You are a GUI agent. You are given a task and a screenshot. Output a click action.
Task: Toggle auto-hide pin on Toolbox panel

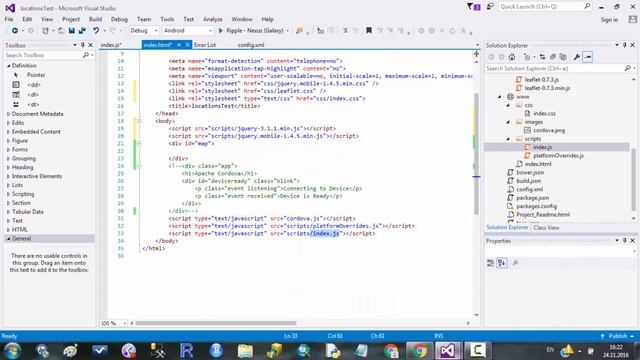(x=82, y=45)
